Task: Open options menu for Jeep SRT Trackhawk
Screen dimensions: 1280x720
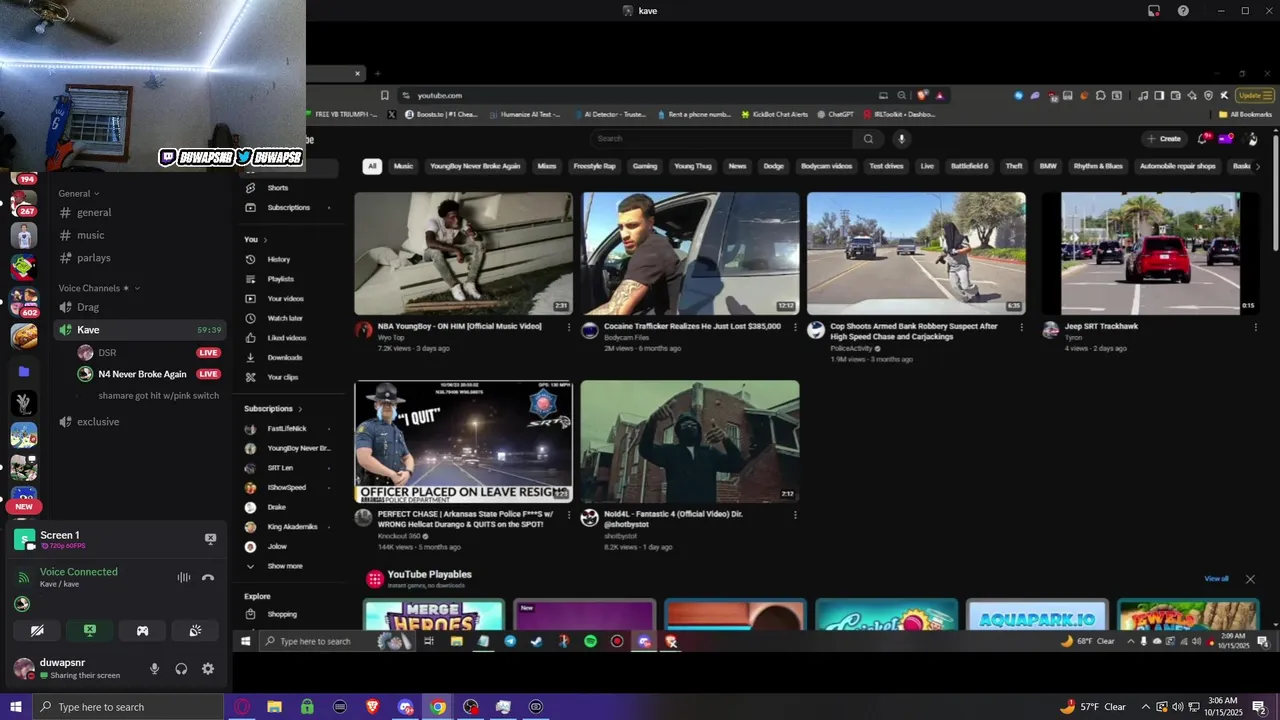Action: click(1255, 327)
